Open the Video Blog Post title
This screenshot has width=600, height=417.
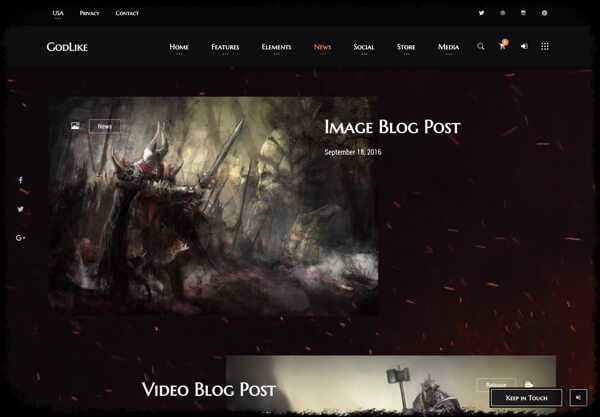click(x=209, y=389)
